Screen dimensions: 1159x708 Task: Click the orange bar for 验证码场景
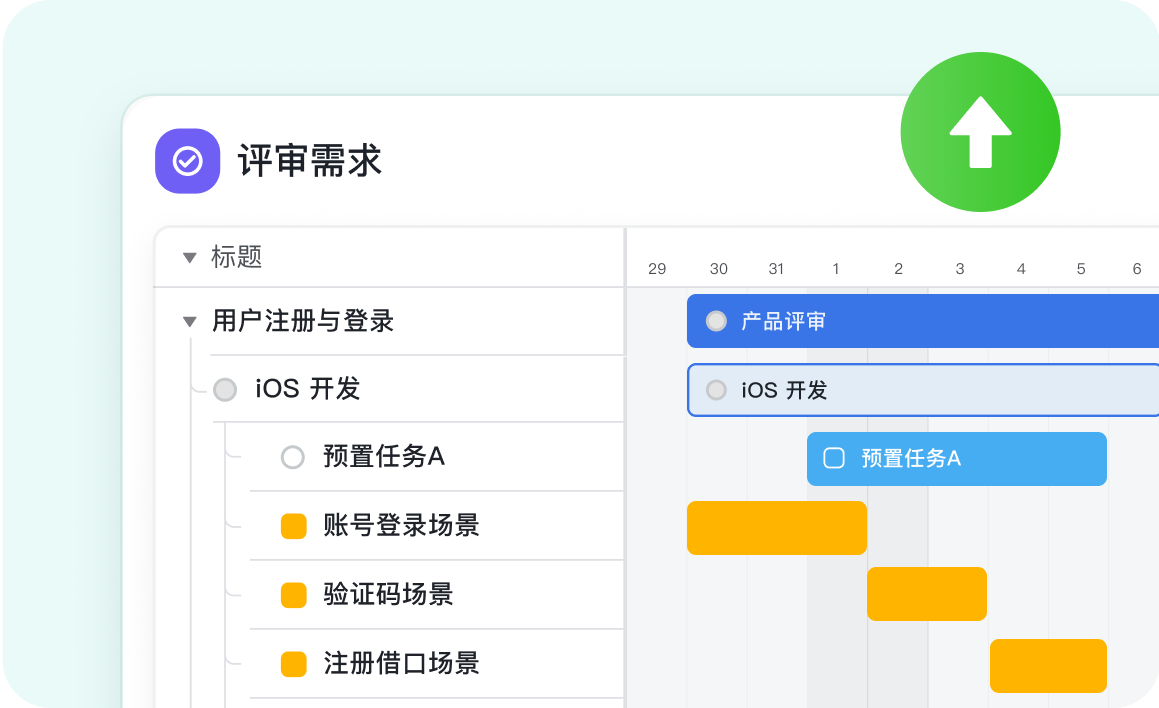926,594
